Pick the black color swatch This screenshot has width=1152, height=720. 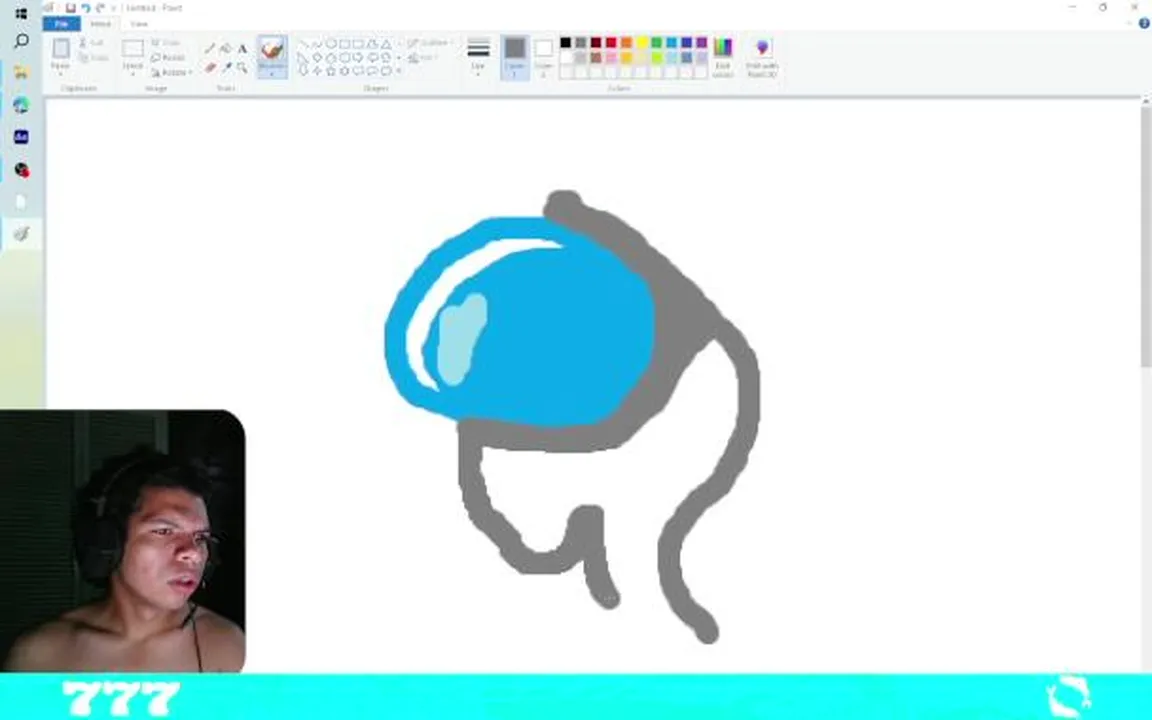pos(566,43)
